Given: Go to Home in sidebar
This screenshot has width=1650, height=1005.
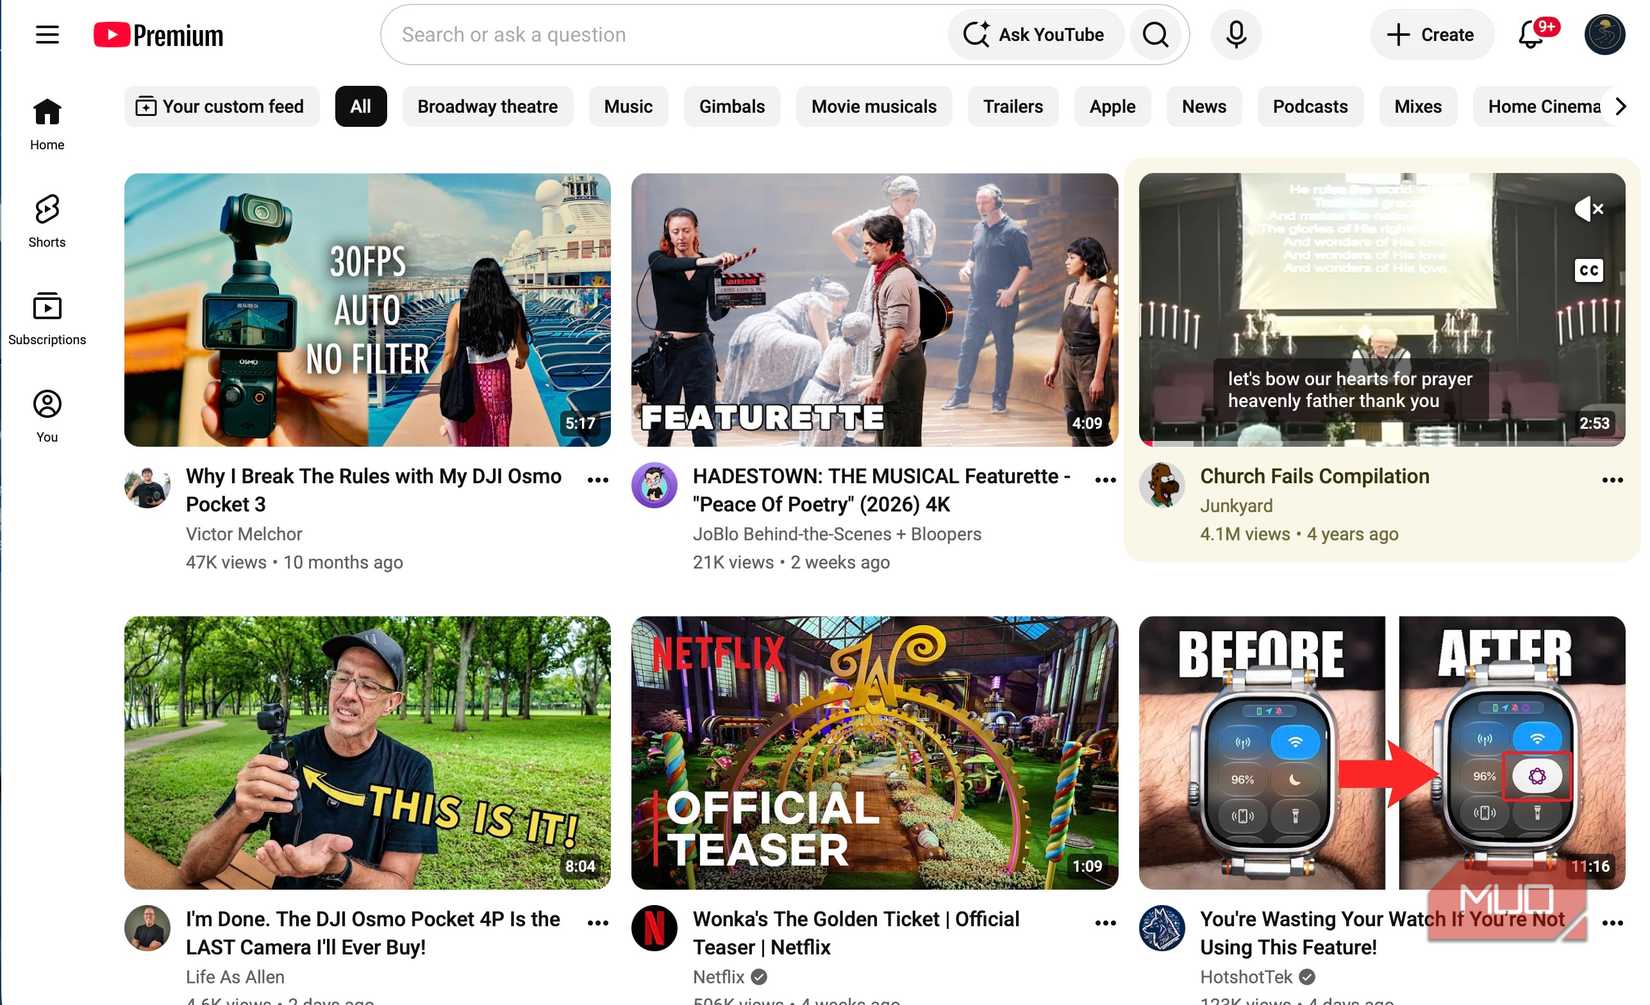Looking at the screenshot, I should [47, 124].
